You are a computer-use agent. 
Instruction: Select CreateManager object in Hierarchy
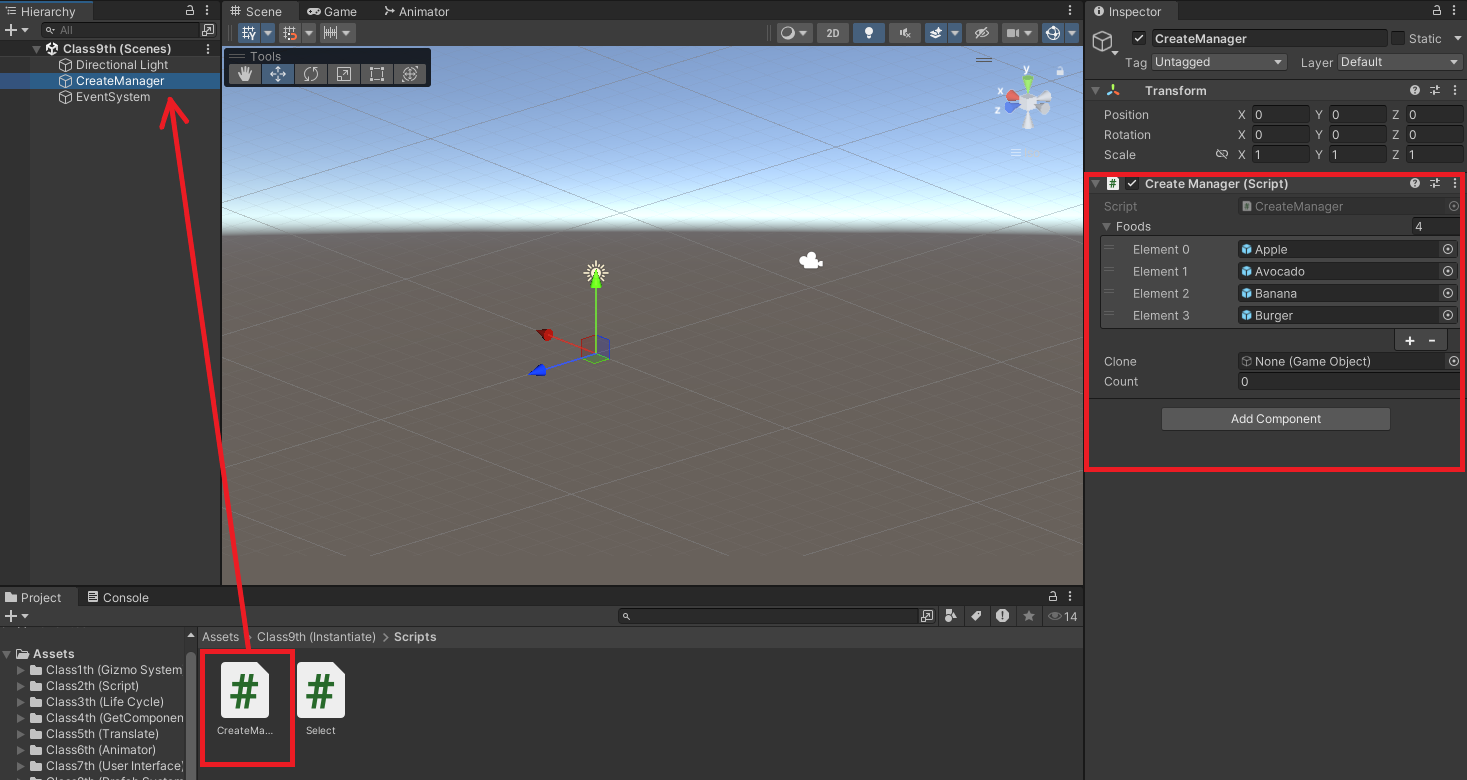coord(120,81)
